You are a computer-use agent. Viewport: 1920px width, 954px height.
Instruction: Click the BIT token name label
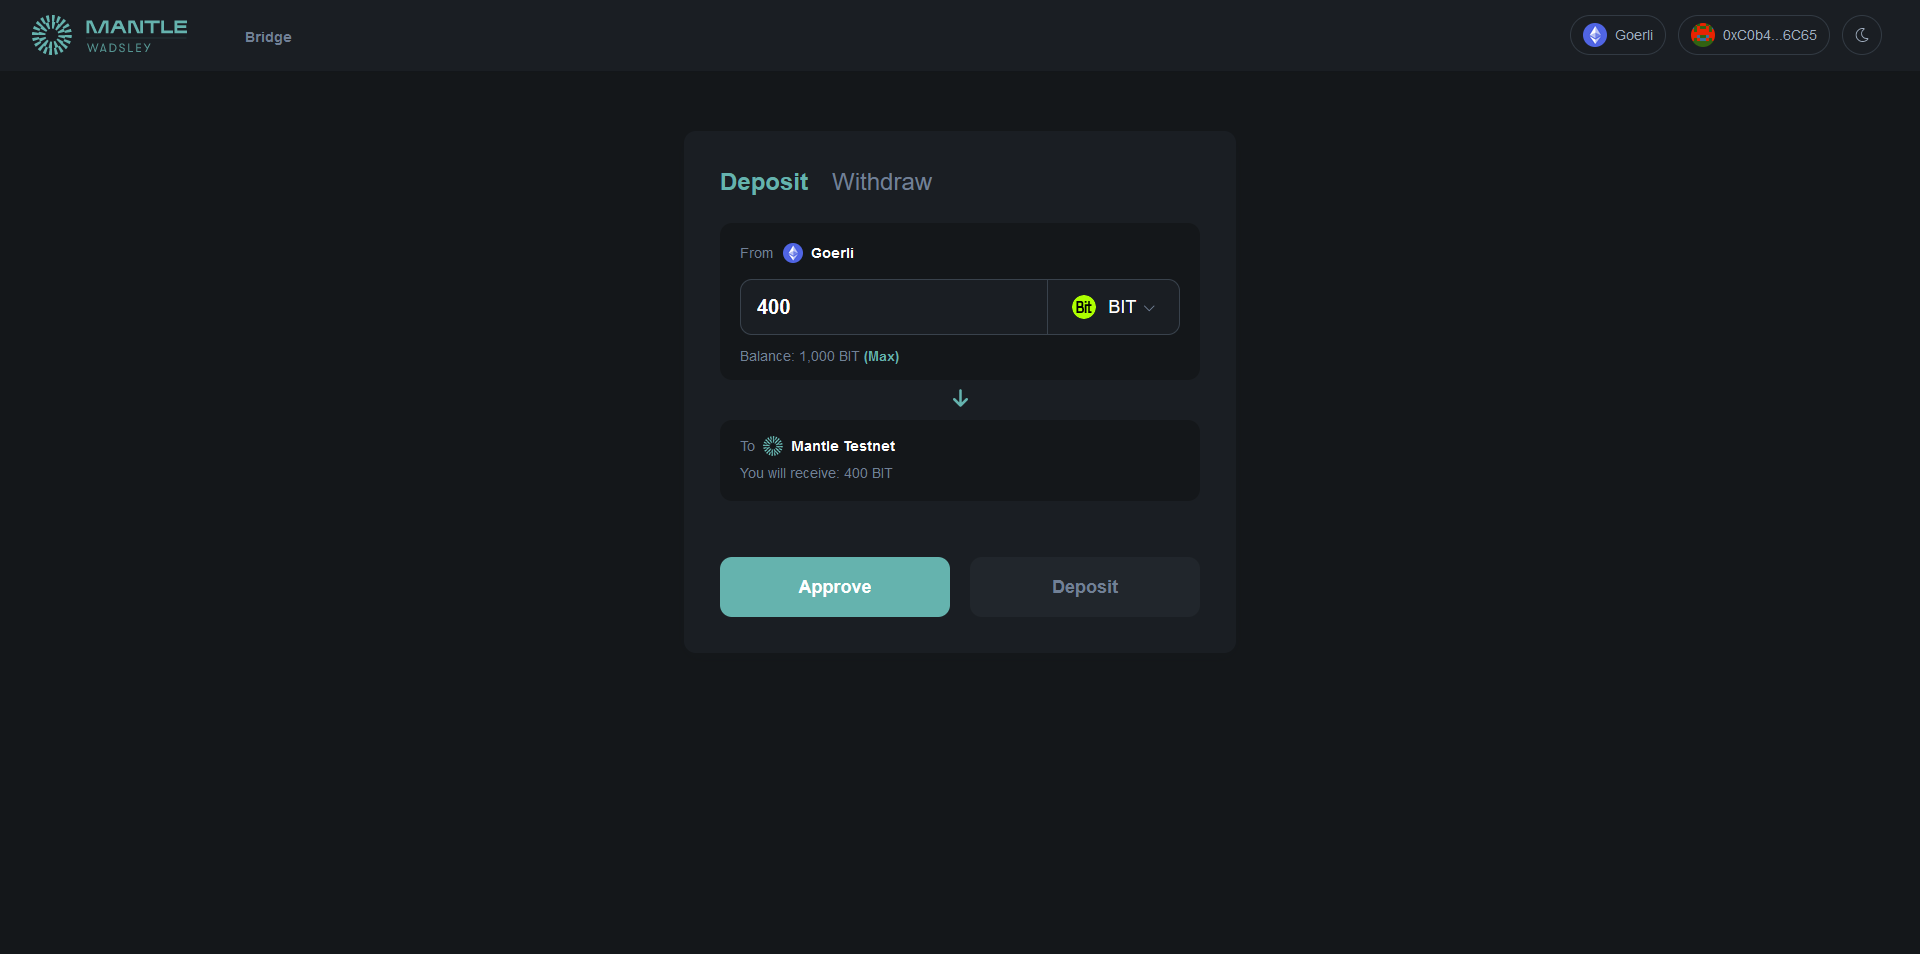tap(1121, 307)
